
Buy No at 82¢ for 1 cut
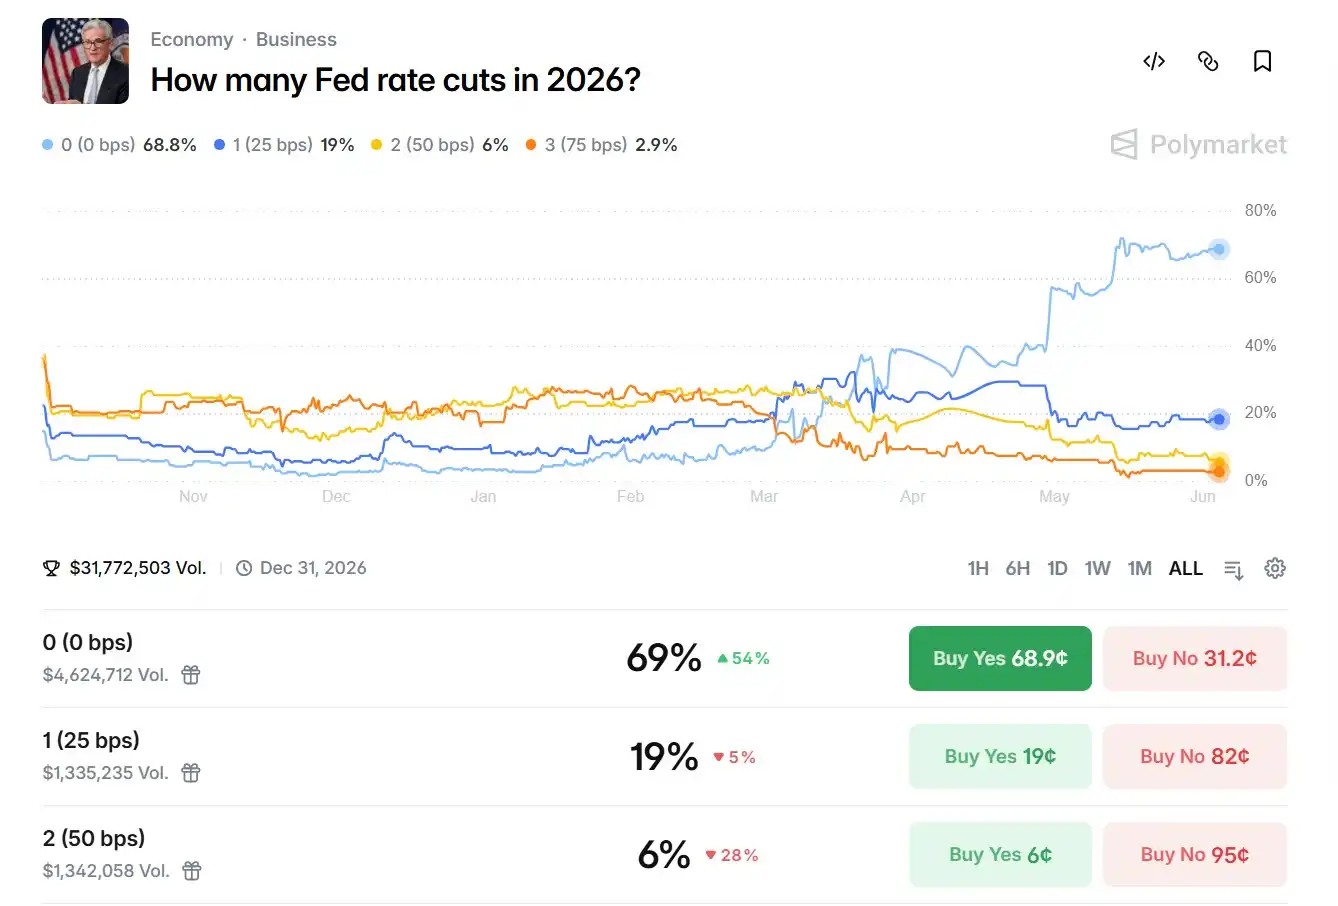pos(1195,757)
